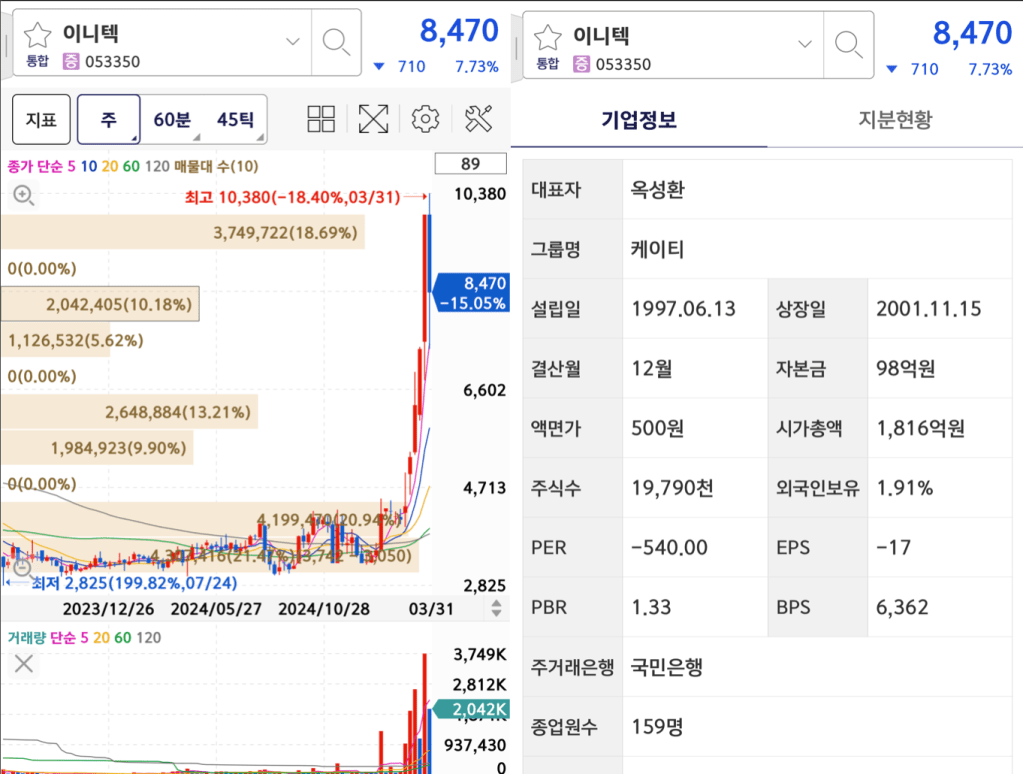Expand the left panel stock selector dropdown
1023x774 pixels.
pos(293,42)
